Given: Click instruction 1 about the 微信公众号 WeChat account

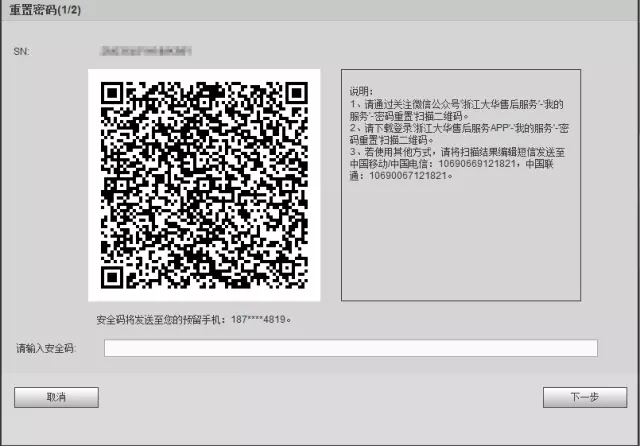Looking at the screenshot, I should [x=456, y=110].
